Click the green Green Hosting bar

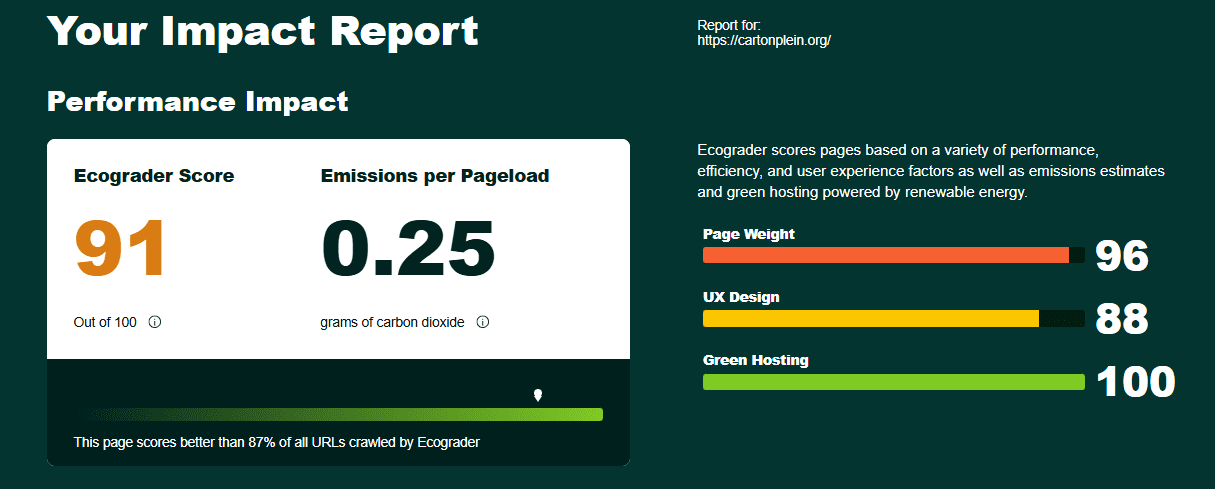pyautogui.click(x=893, y=382)
